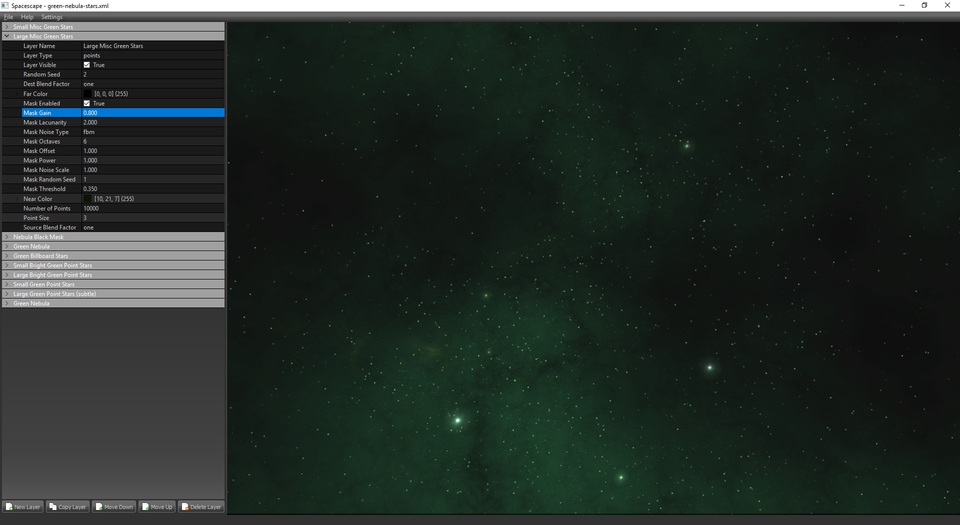Expand the Nebula Black Mask layer
Image resolution: width=960 pixels, height=525 pixels.
[x=7, y=237]
